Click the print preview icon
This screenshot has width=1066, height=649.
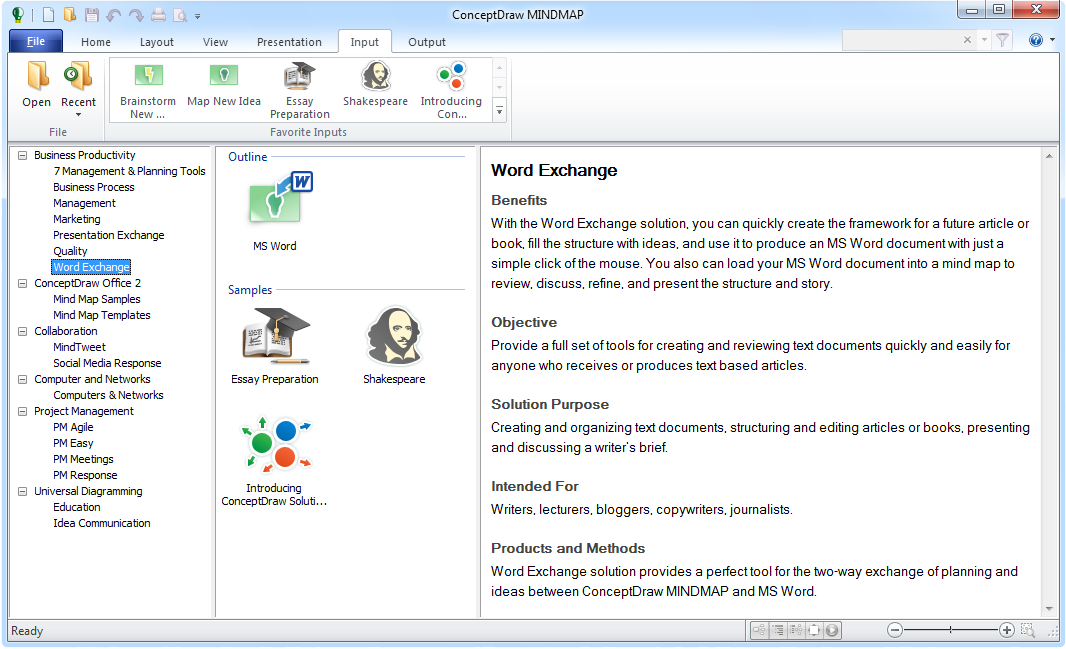click(180, 15)
